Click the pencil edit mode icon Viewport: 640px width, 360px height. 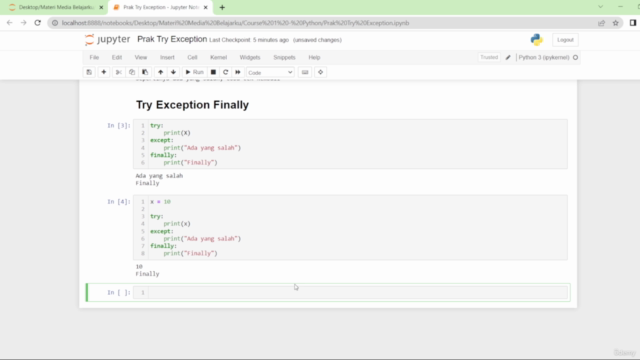click(x=508, y=58)
